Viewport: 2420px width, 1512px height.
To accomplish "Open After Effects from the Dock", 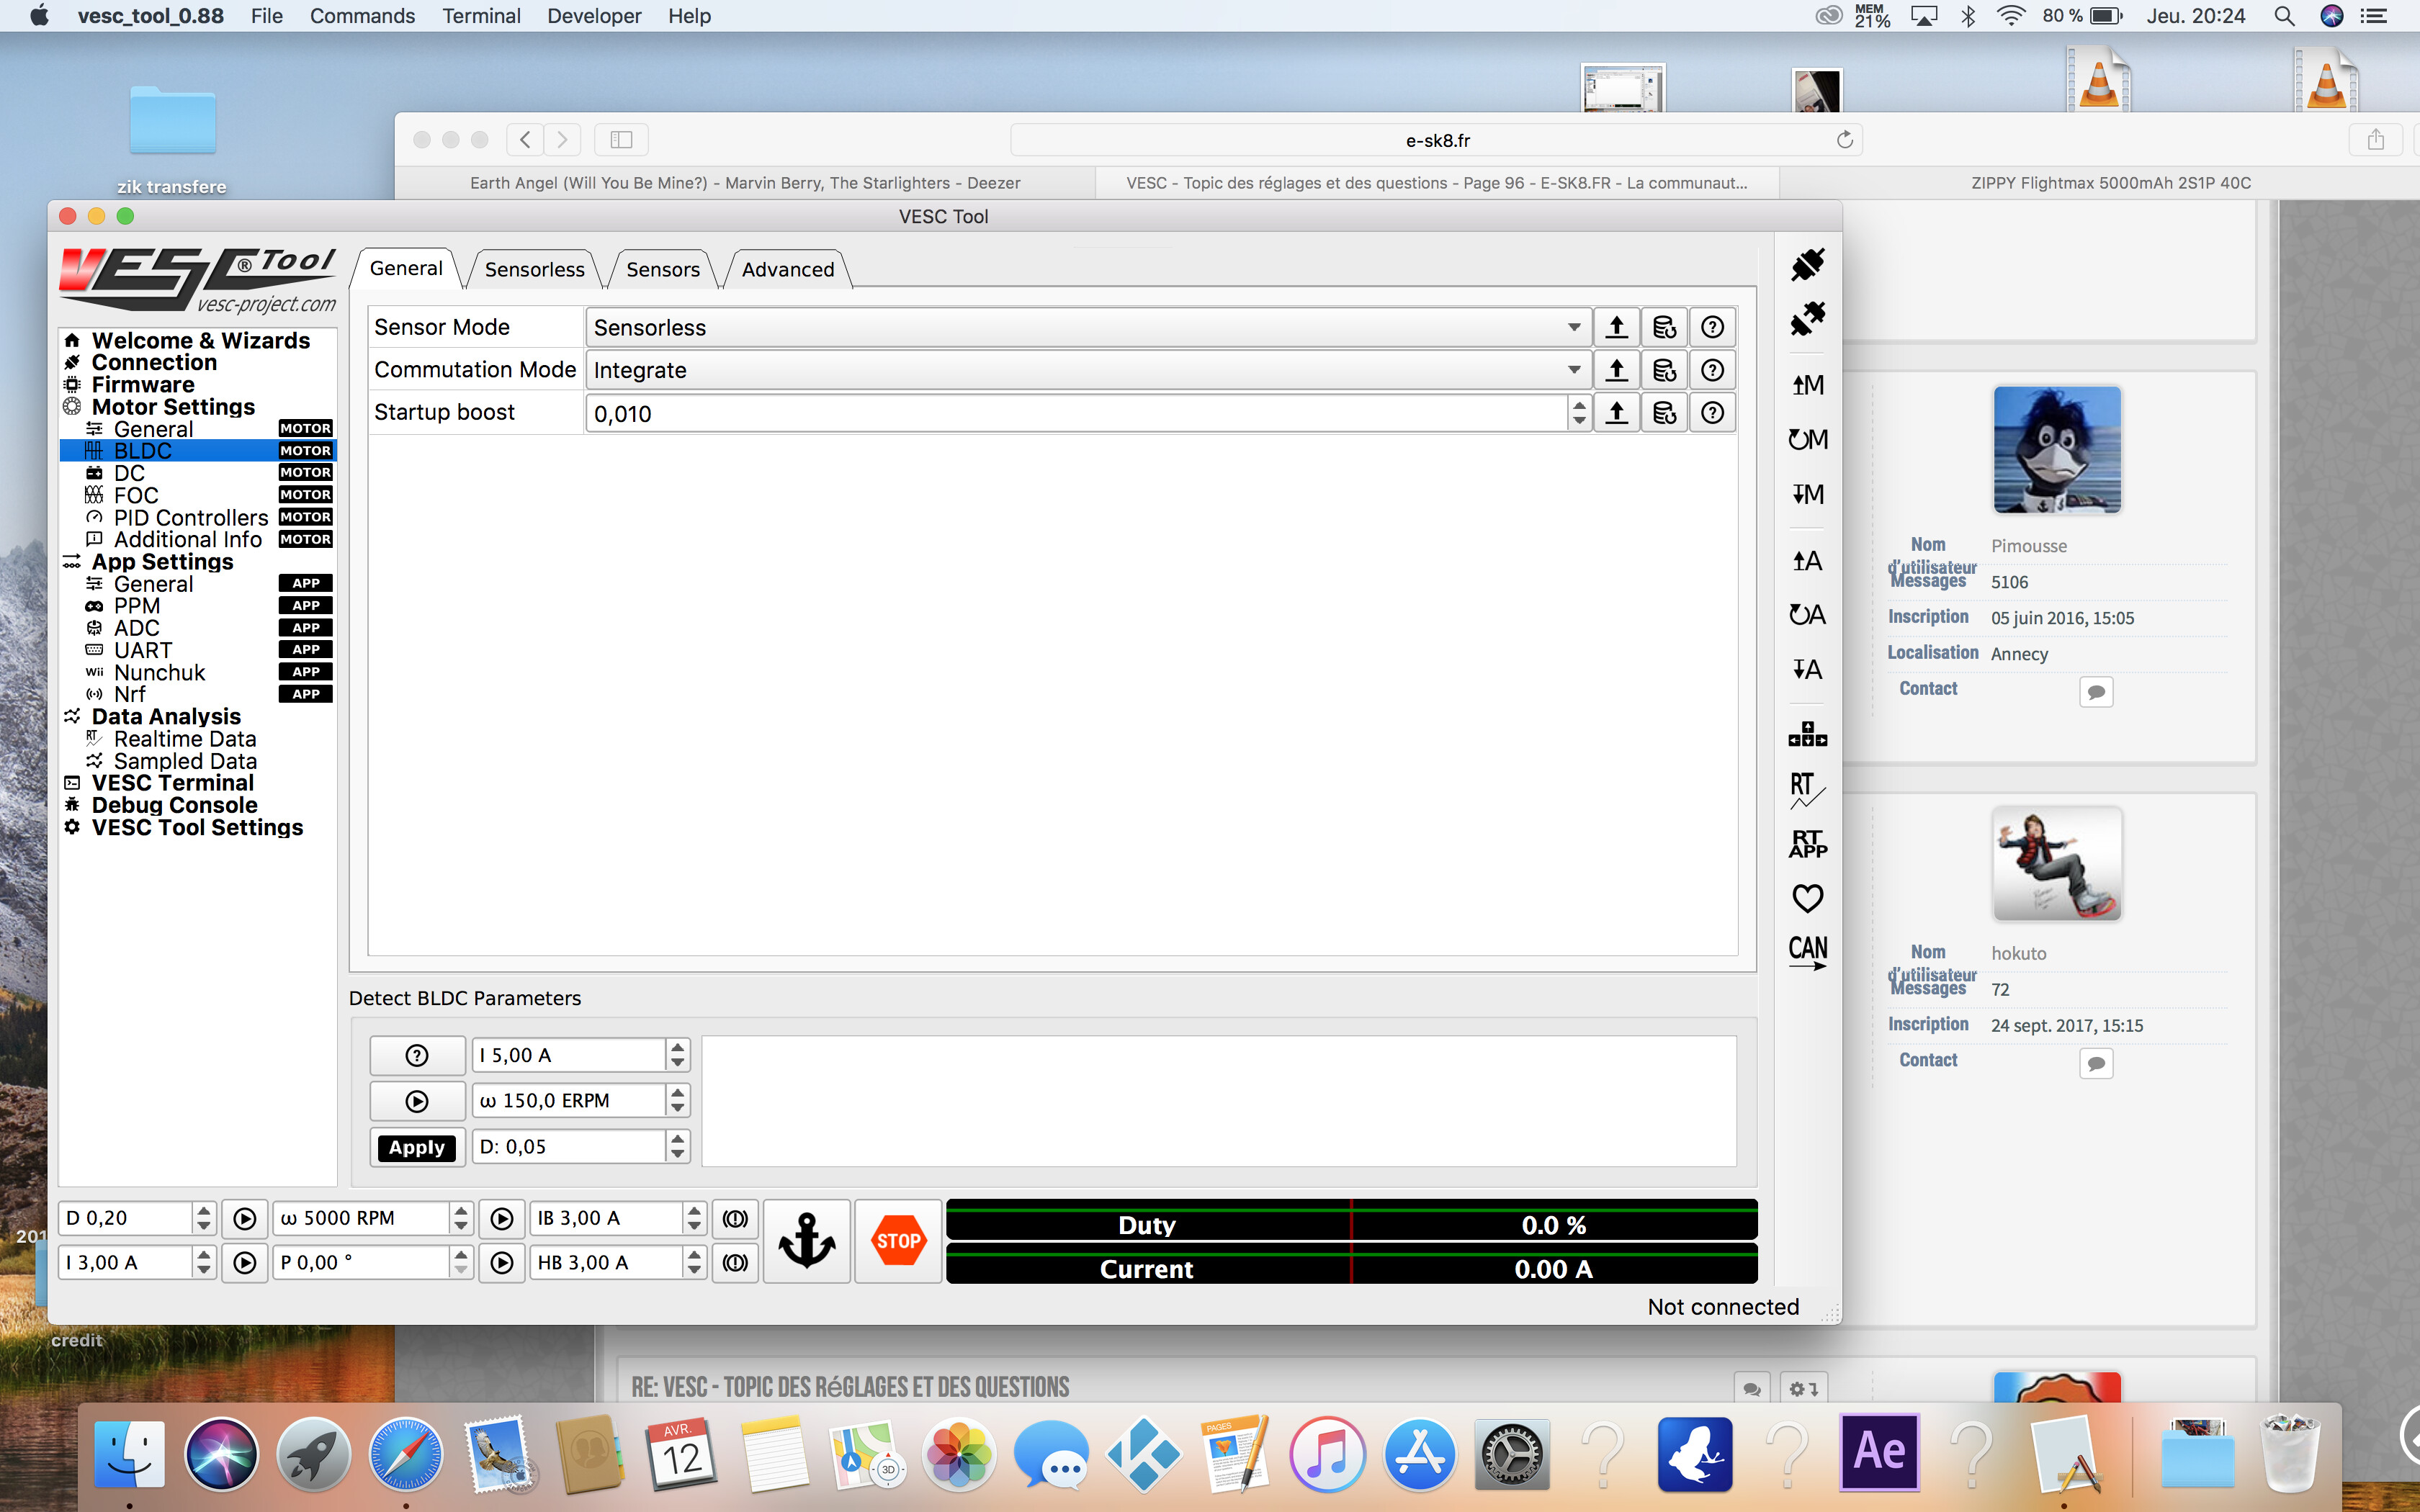I will tap(1879, 1452).
